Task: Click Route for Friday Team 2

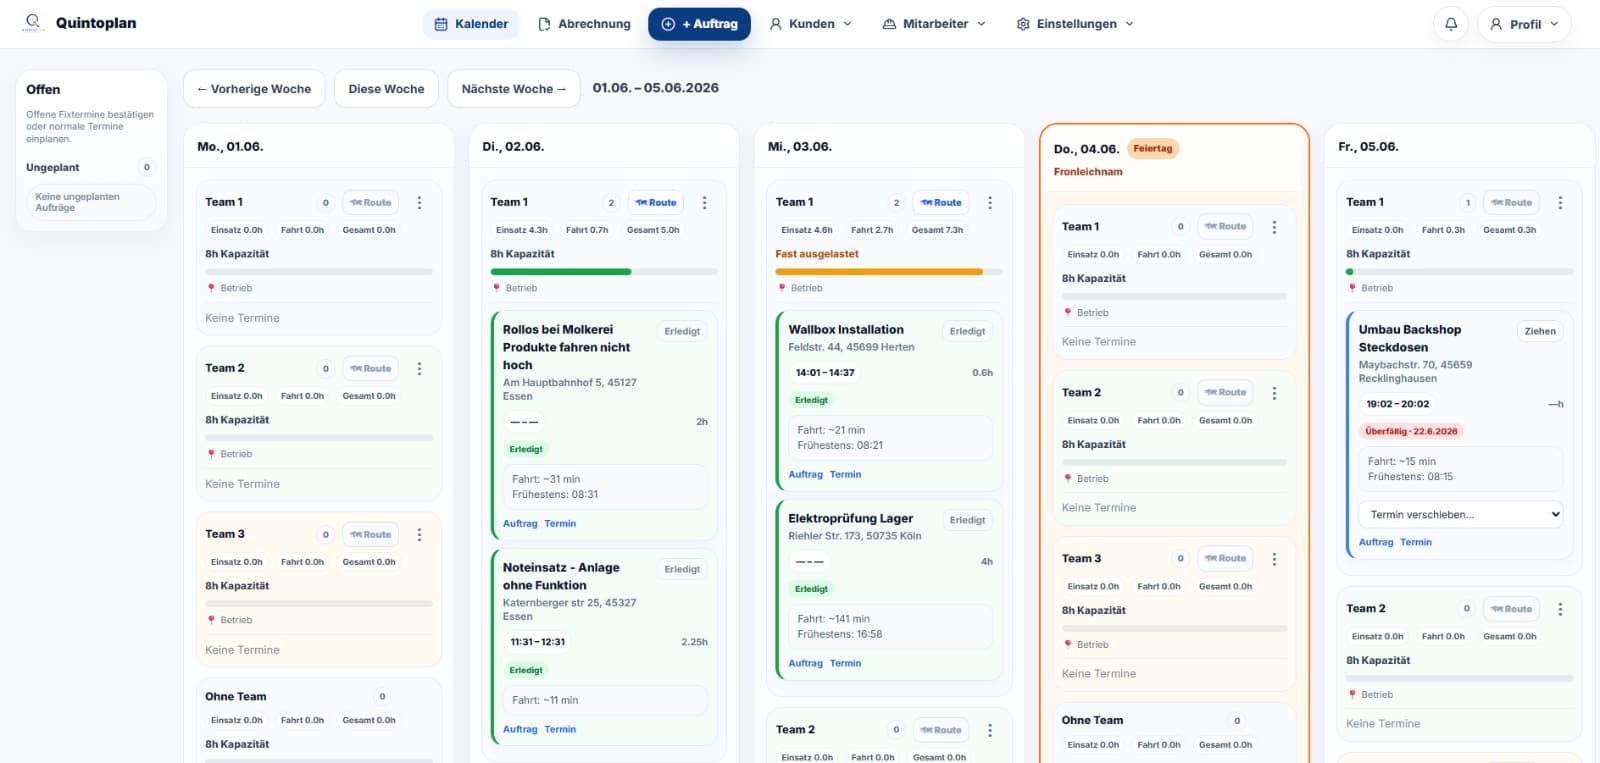Action: 1512,609
